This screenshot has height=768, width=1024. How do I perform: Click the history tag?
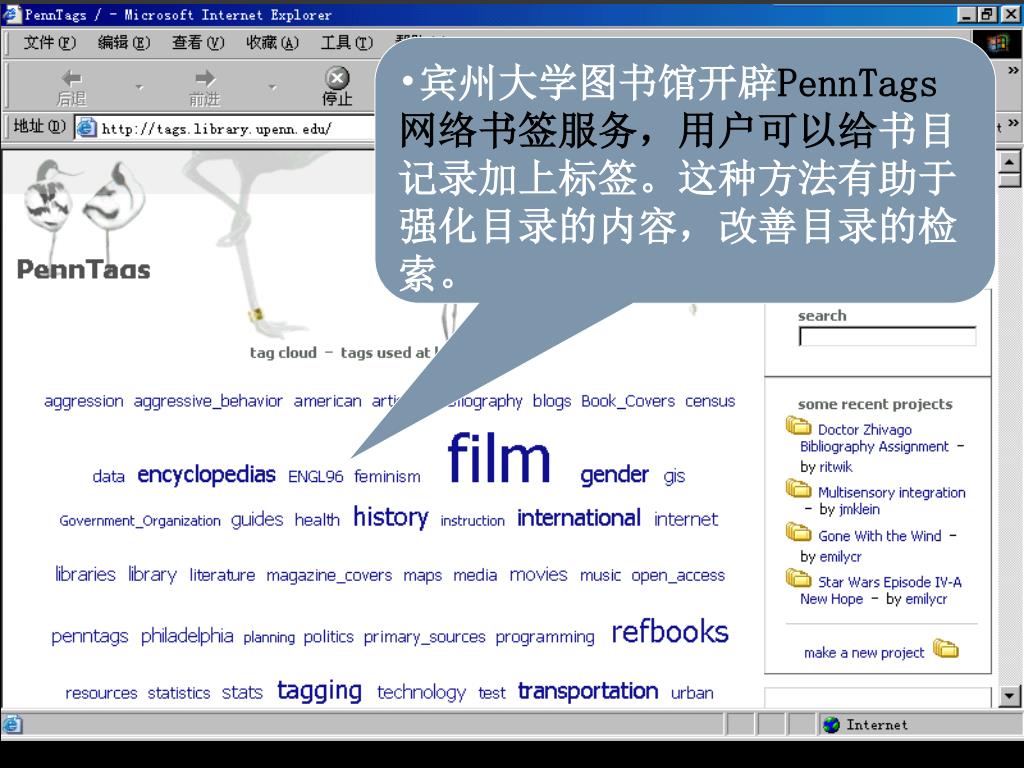click(391, 518)
